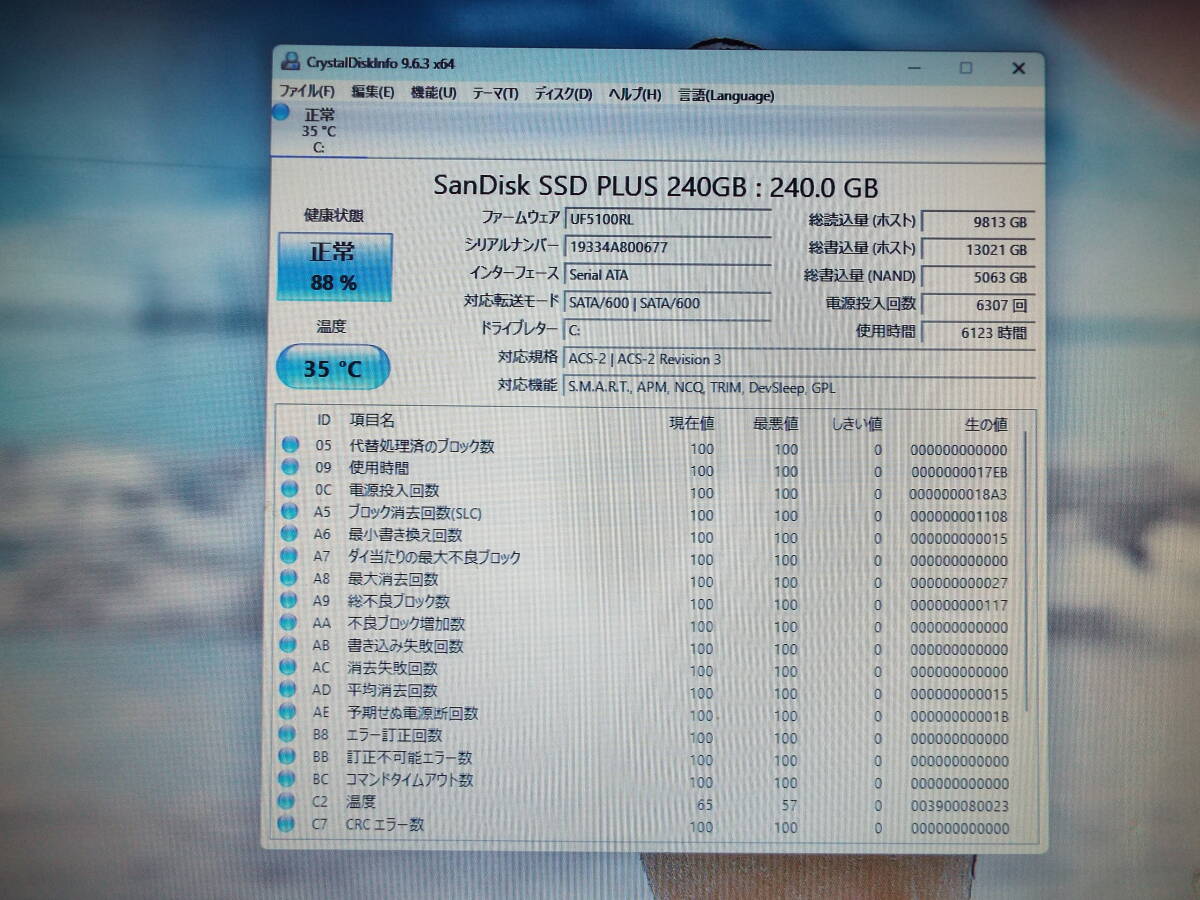Click the status circle icon for row C7
This screenshot has width=1200, height=900.
(288, 824)
